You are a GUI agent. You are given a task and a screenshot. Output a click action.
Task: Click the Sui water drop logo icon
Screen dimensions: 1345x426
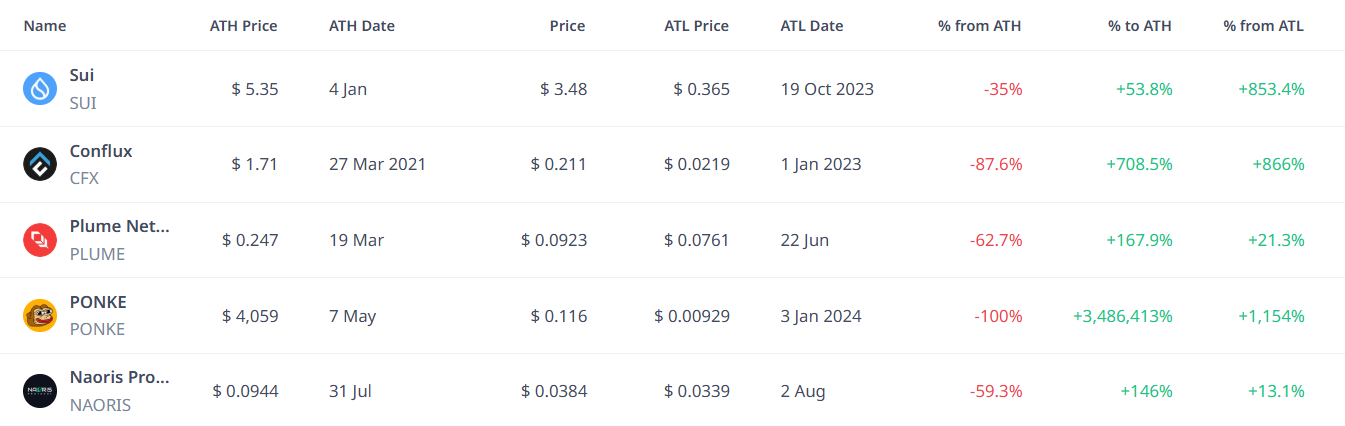[x=40, y=89]
